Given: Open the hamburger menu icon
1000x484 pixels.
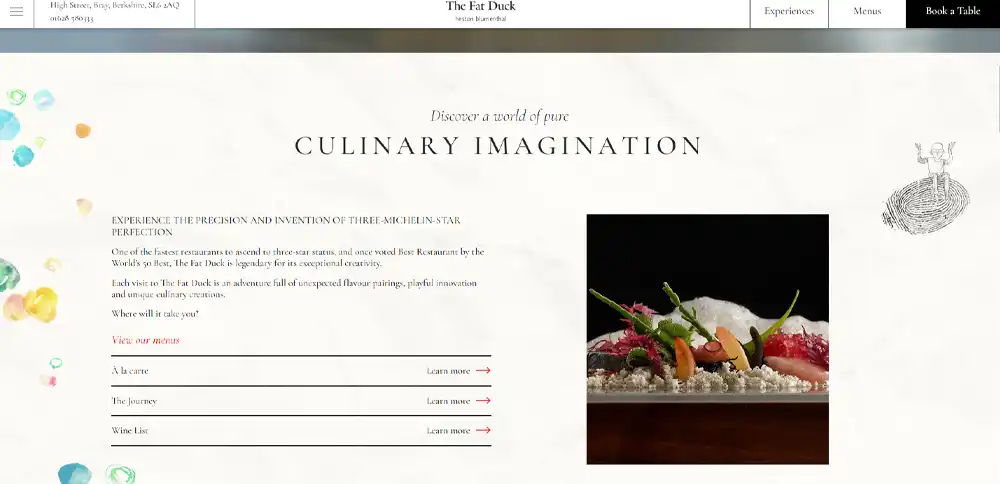Looking at the screenshot, I should pos(17,11).
